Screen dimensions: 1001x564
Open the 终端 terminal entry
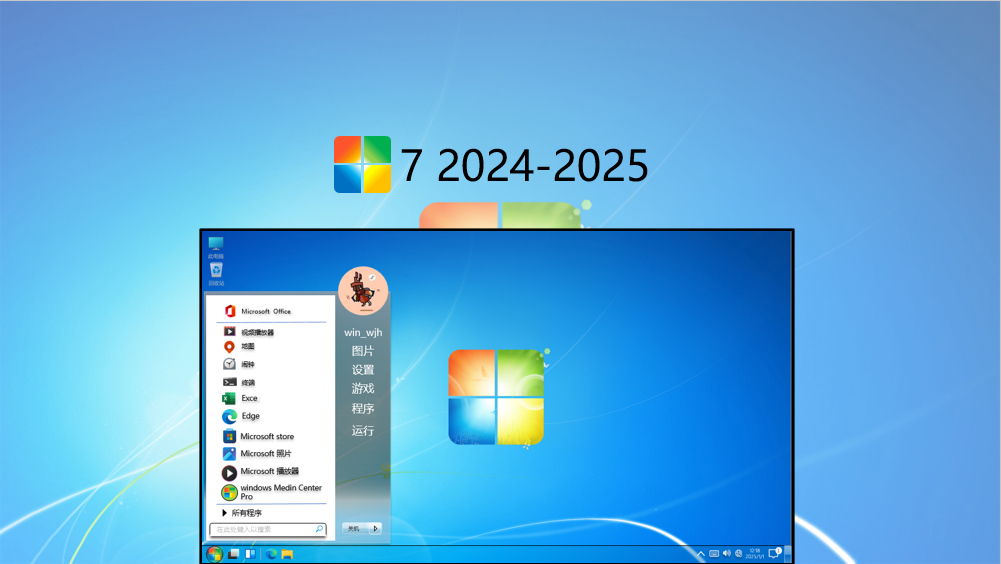click(239, 382)
